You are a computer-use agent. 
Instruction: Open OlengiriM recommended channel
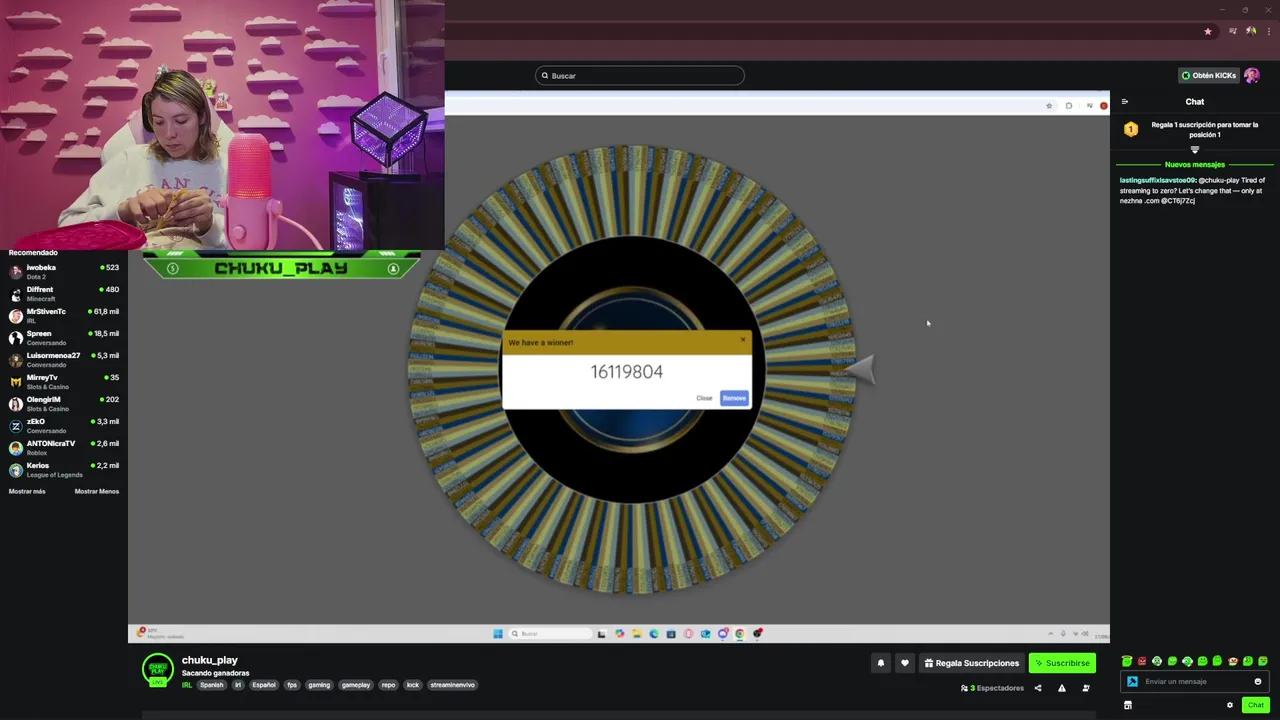[x=64, y=404]
